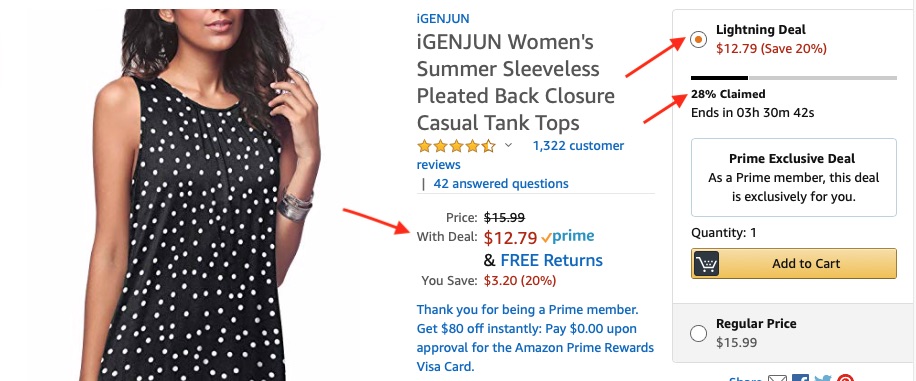Share on Pinterest icon

(845, 379)
